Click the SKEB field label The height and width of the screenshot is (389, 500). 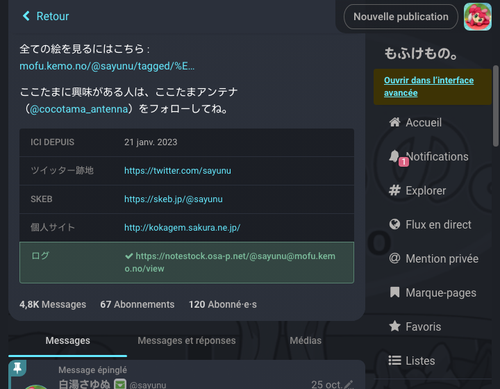point(41,199)
